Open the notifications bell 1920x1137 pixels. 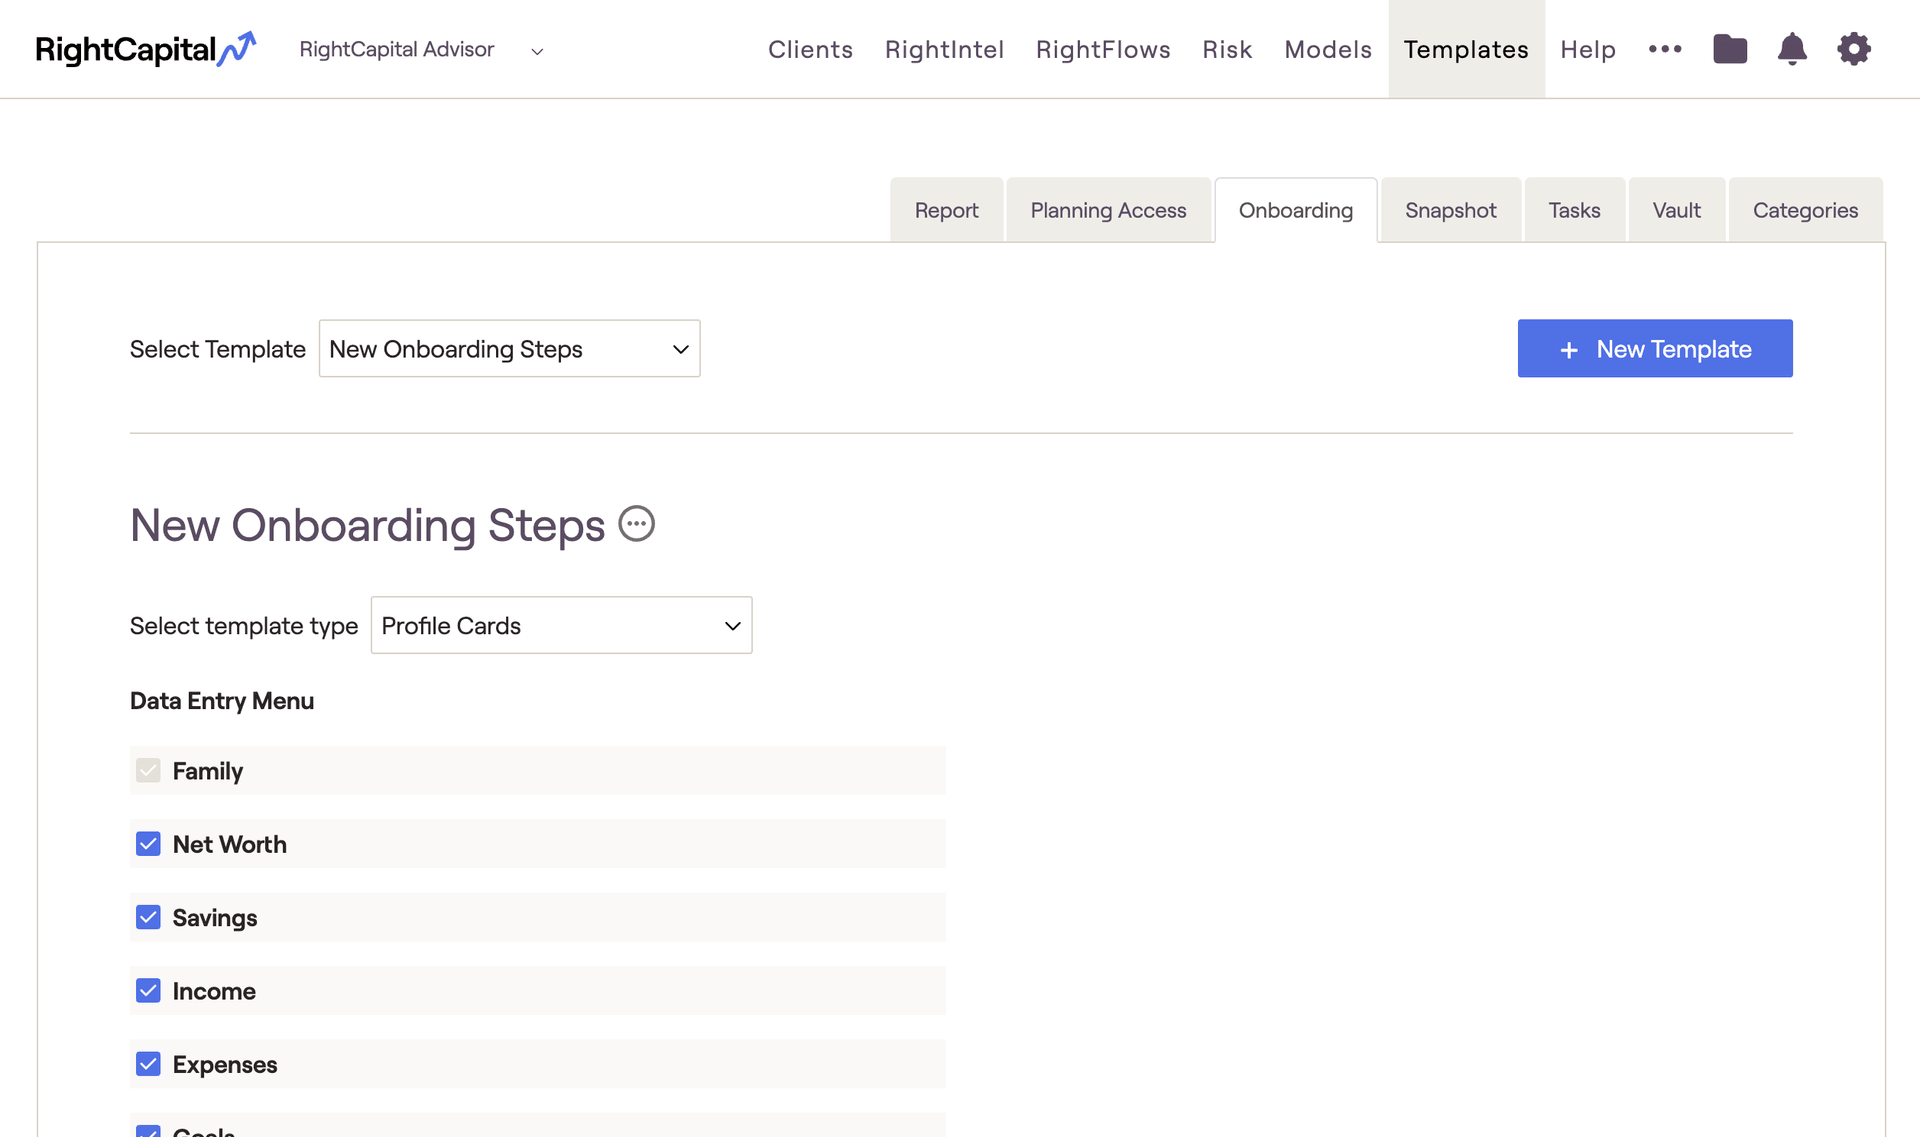[1792, 49]
